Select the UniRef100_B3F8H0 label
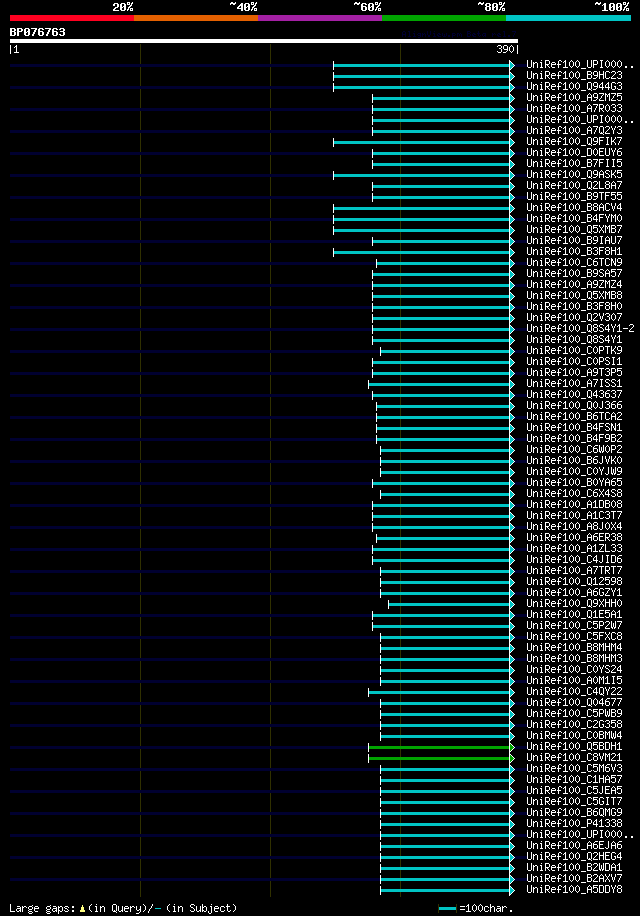This screenshot has height=916, width=640. (x=574, y=307)
